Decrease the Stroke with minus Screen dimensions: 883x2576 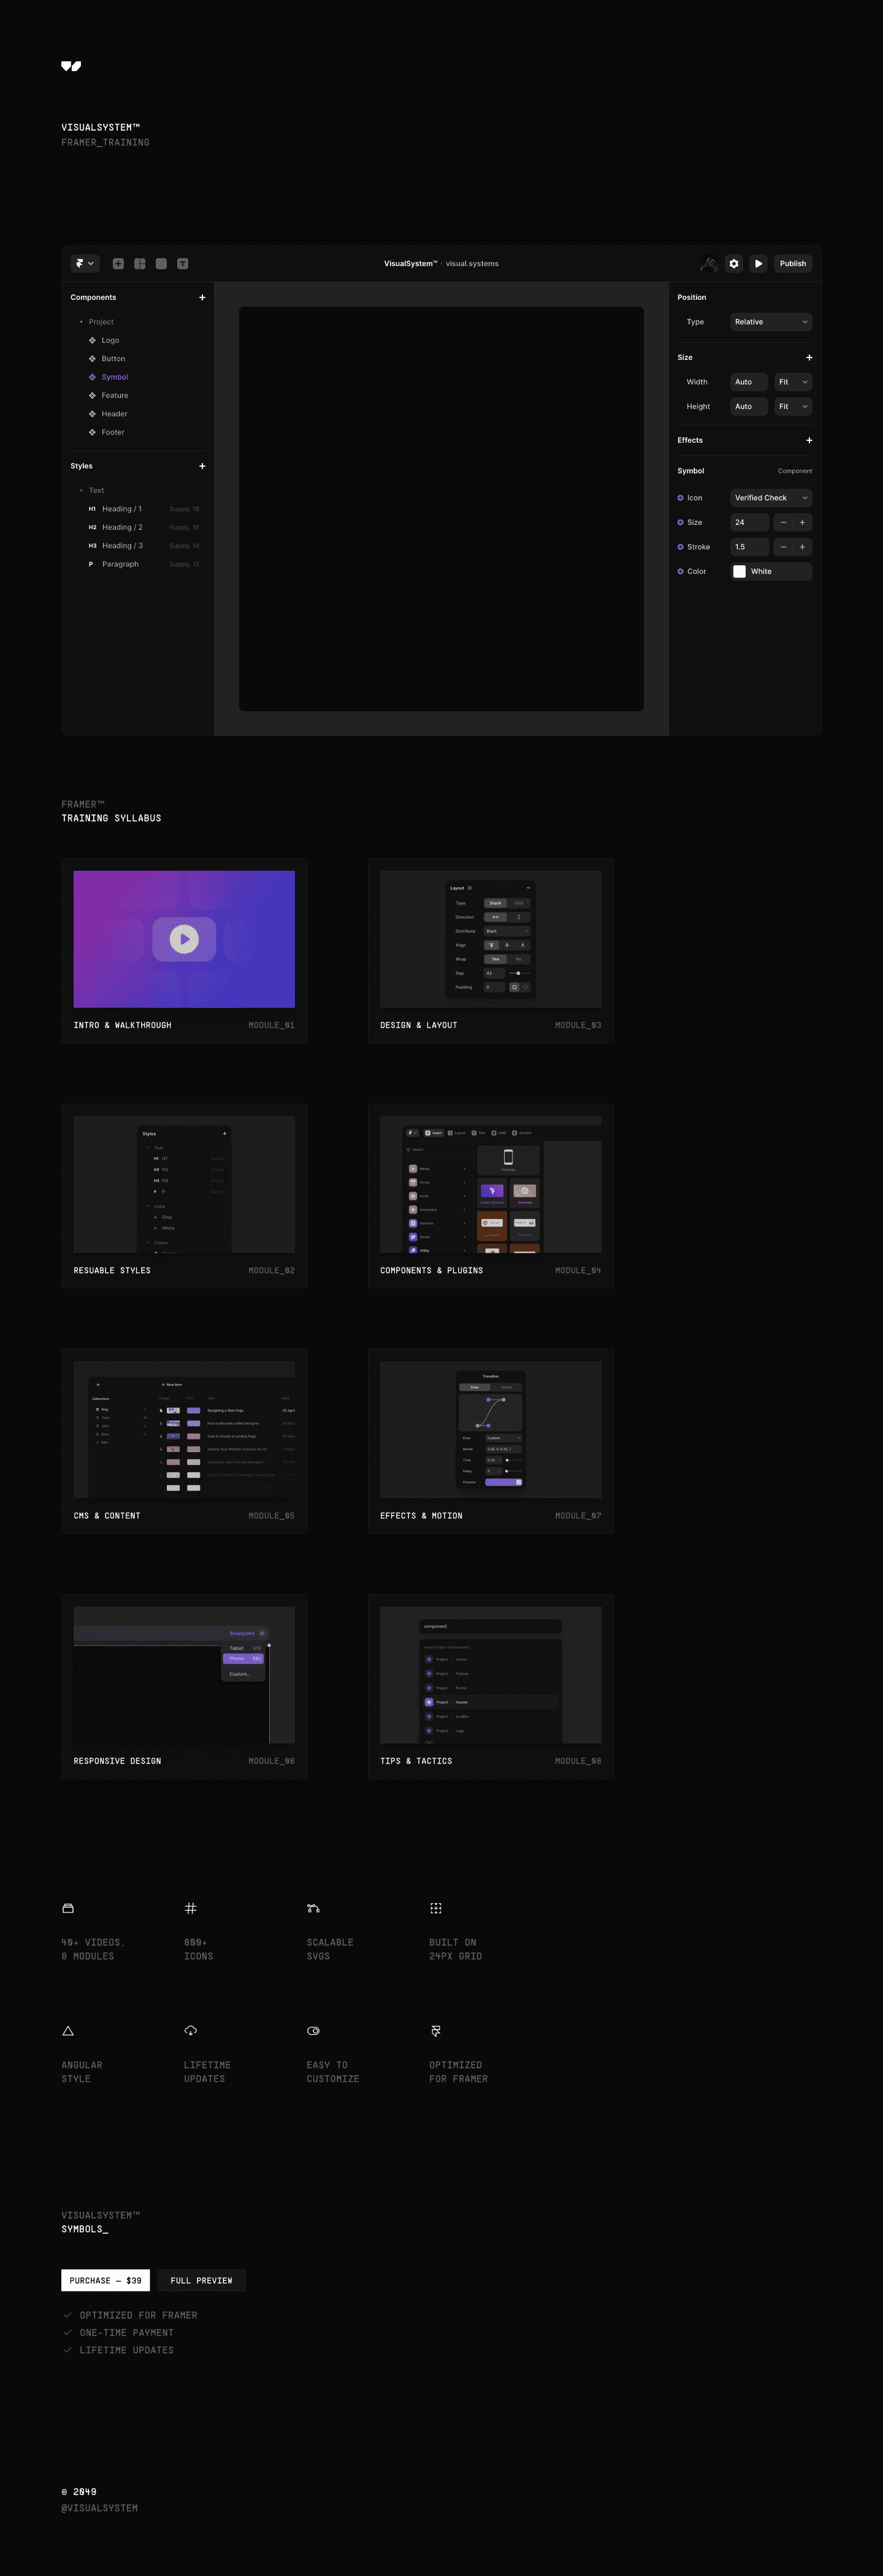pos(783,547)
